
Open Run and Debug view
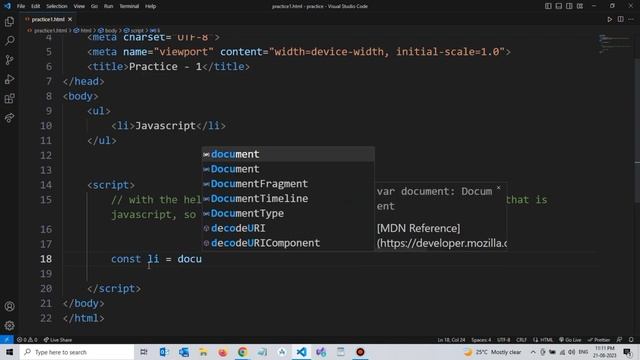9,79
